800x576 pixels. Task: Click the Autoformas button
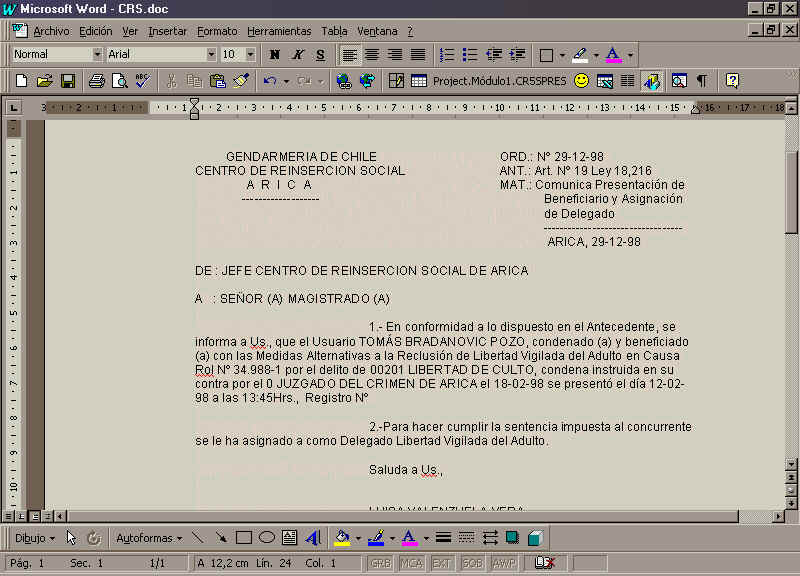[148, 538]
